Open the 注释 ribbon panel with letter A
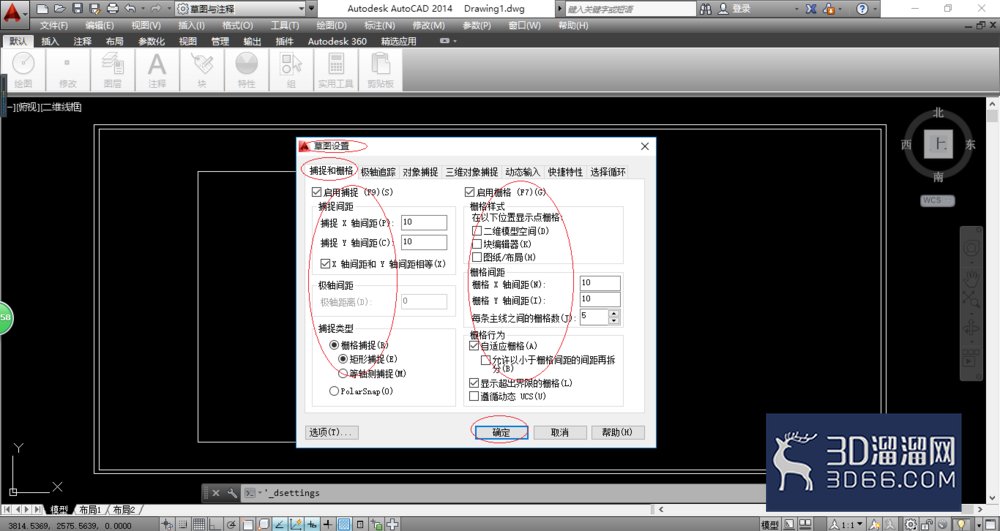This screenshot has width=1000, height=531. 157,70
